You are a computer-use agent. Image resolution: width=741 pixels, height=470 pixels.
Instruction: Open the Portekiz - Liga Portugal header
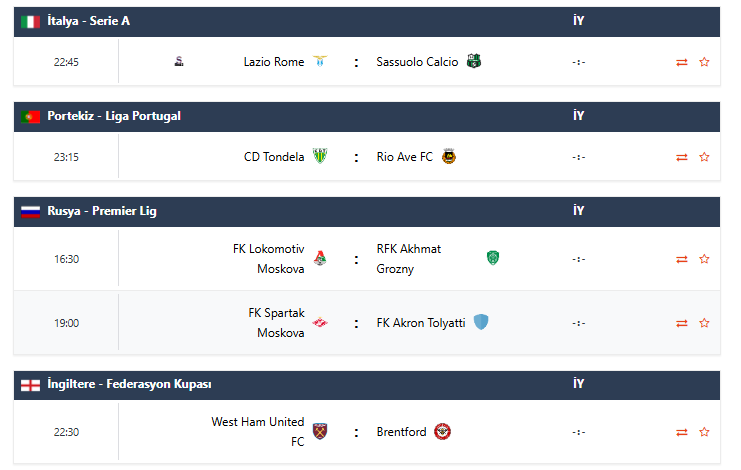pos(113,116)
